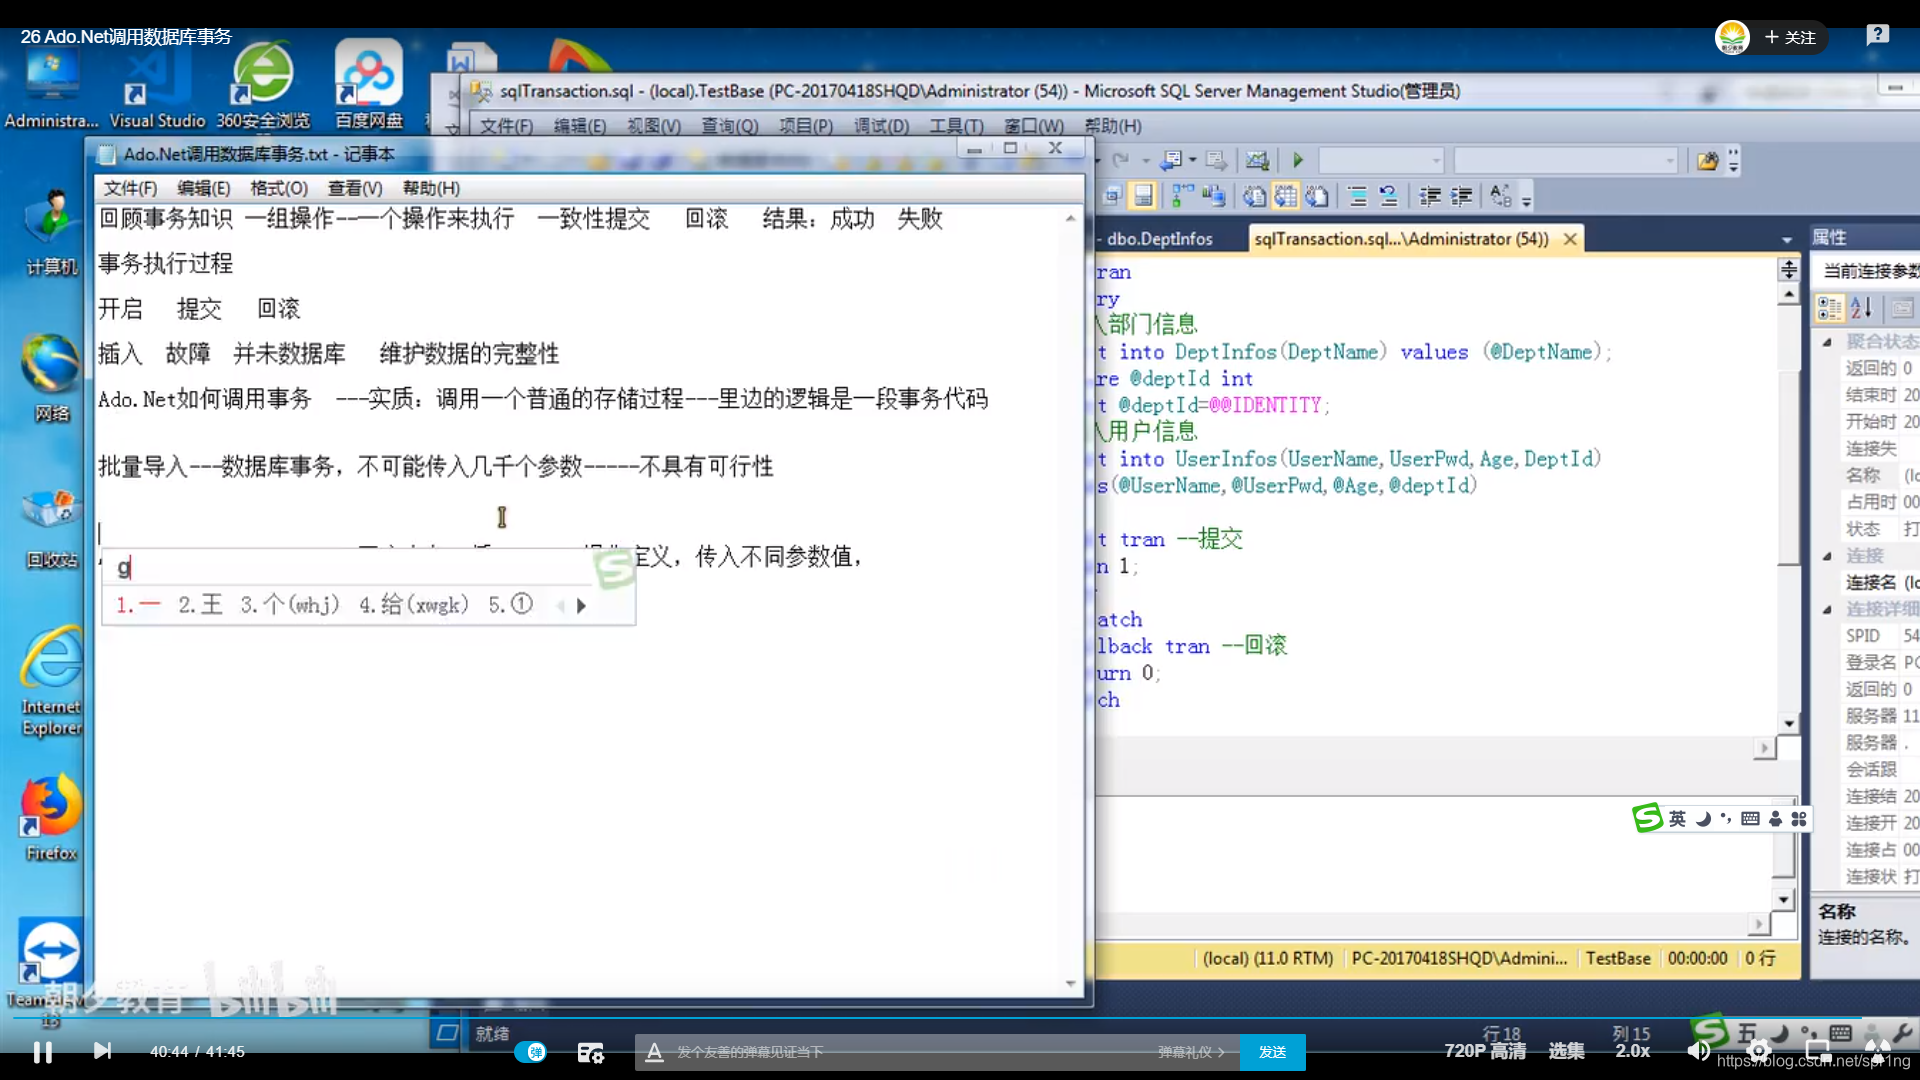Open the SSMS active files dropdown arrow
Image resolution: width=1920 pixels, height=1080 pixels.
(1786, 240)
